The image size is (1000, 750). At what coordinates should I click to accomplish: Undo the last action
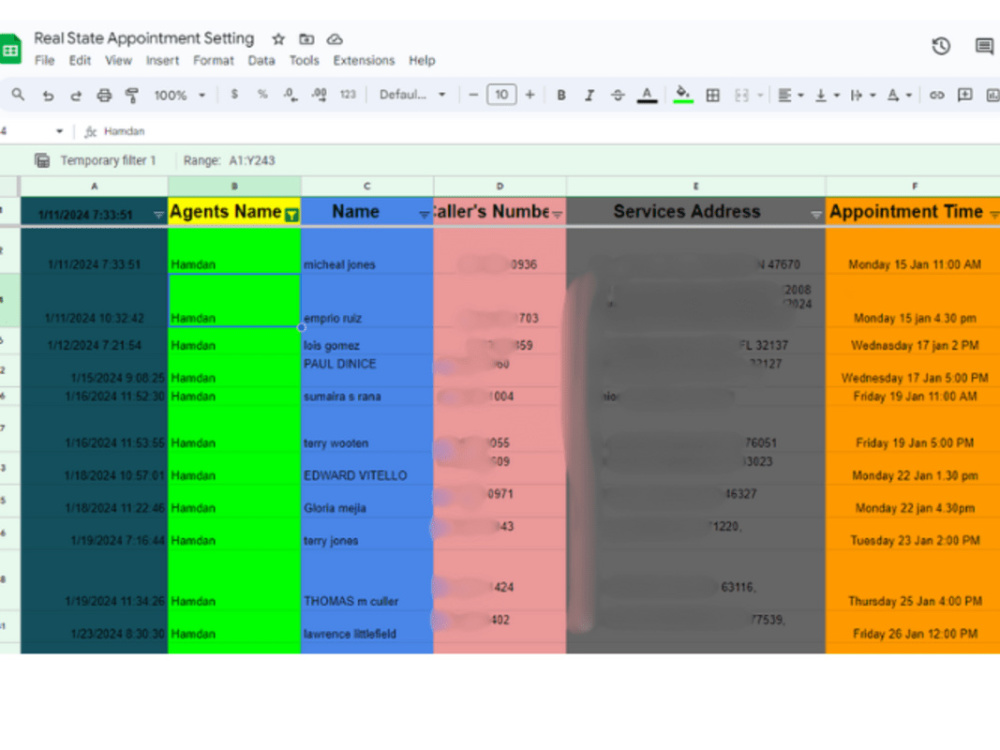48,96
